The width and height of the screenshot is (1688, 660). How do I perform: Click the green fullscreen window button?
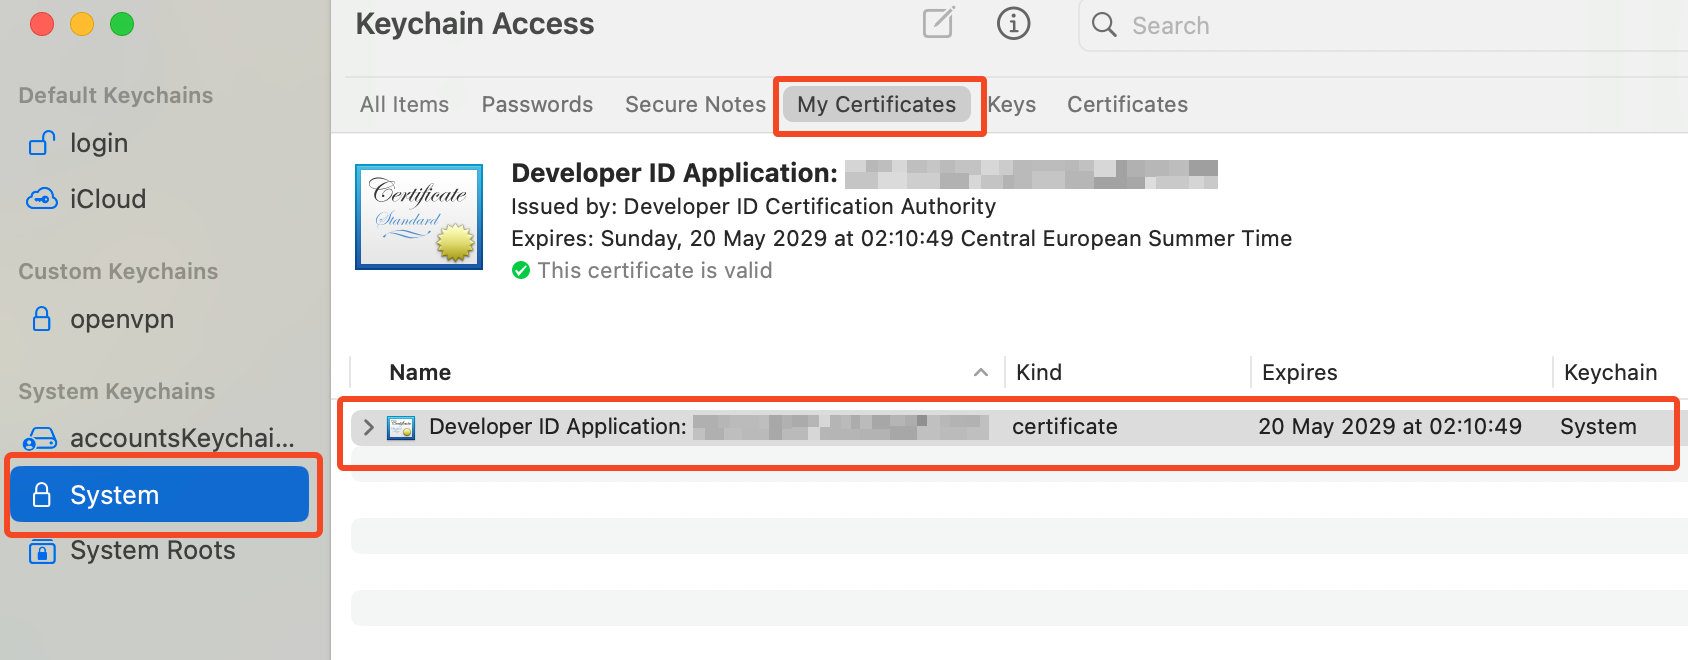coord(122,24)
